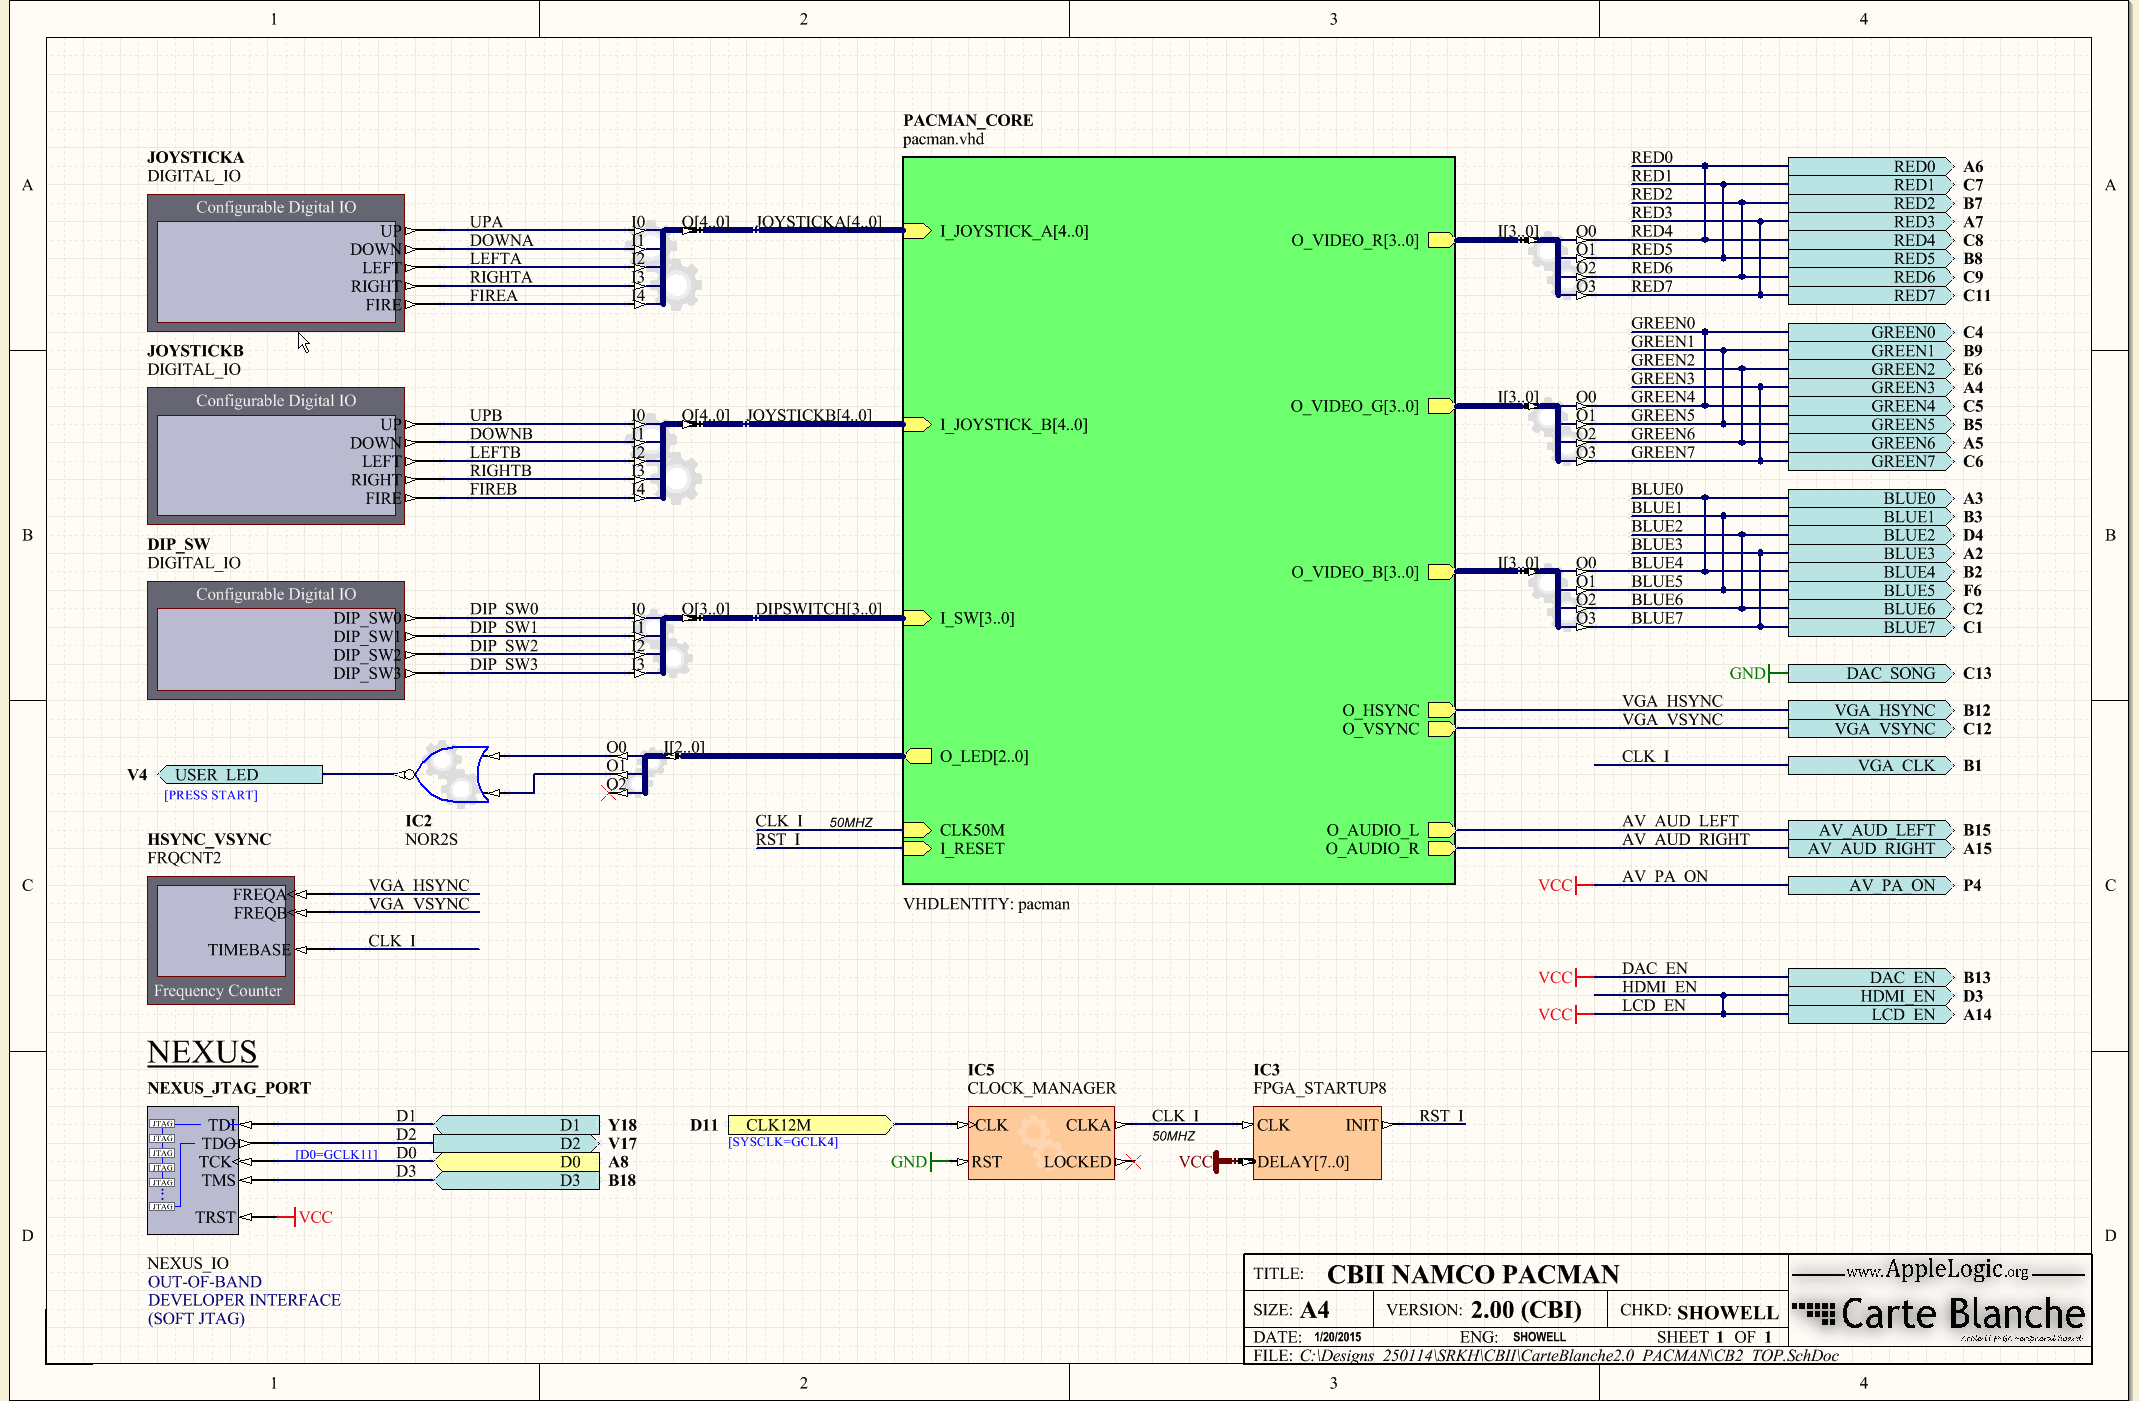Screen dimensions: 2139x1401
Task: Click the NEXUS heading text
Action: click(202, 1052)
